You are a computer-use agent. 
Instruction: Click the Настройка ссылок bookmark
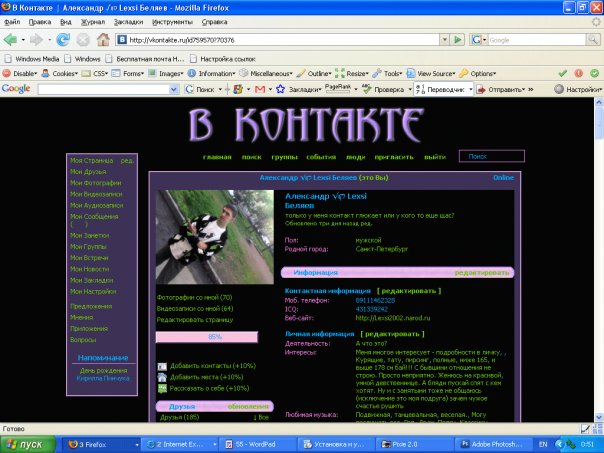click(x=223, y=59)
